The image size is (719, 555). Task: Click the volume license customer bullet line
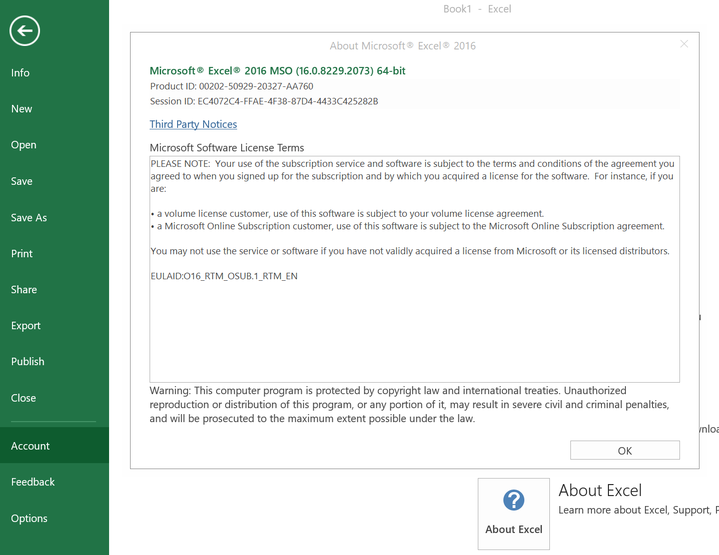[x=347, y=214]
